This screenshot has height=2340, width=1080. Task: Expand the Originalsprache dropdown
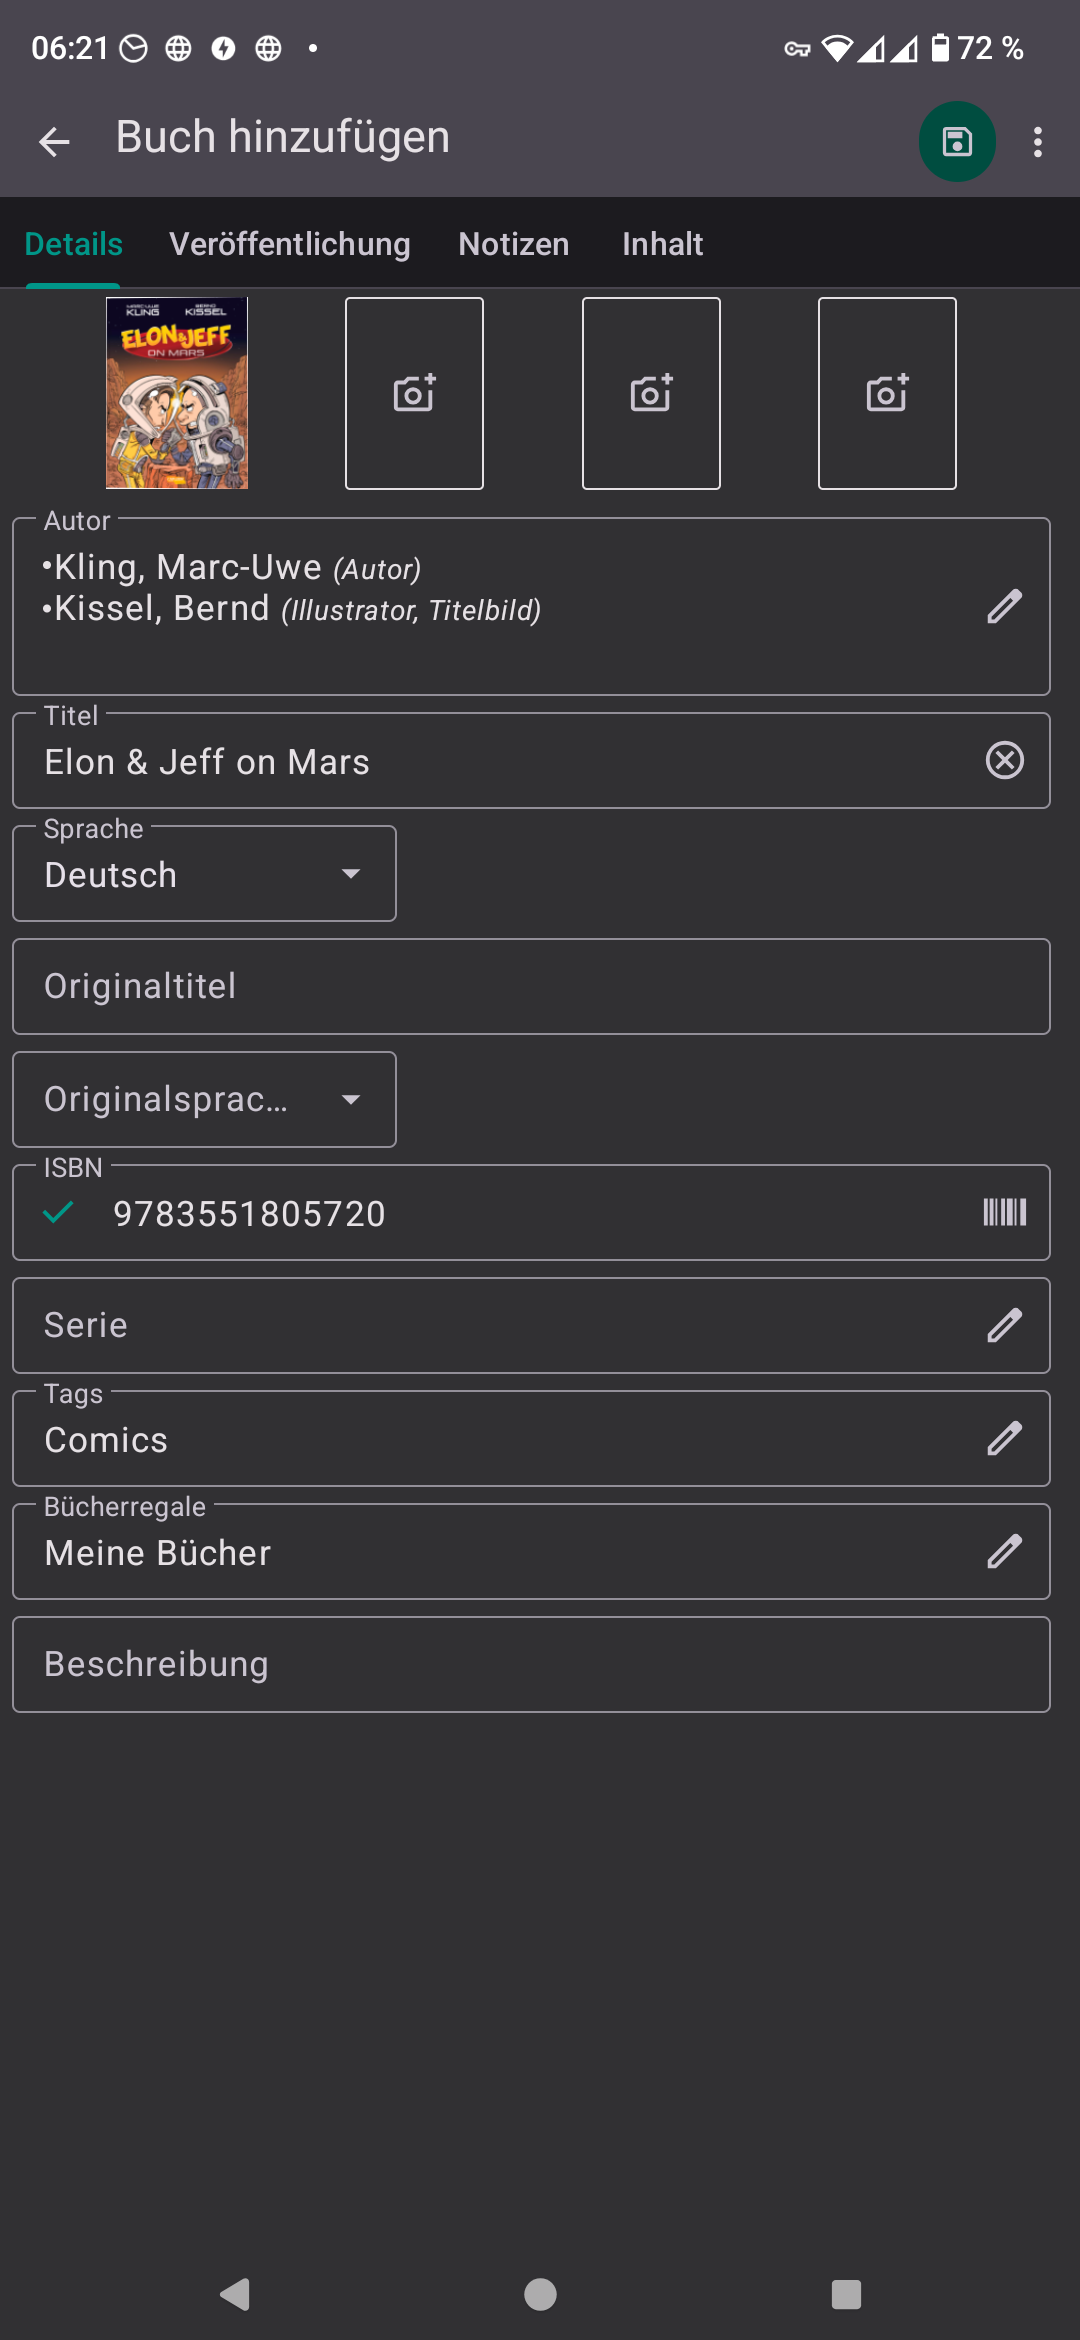tap(204, 1099)
